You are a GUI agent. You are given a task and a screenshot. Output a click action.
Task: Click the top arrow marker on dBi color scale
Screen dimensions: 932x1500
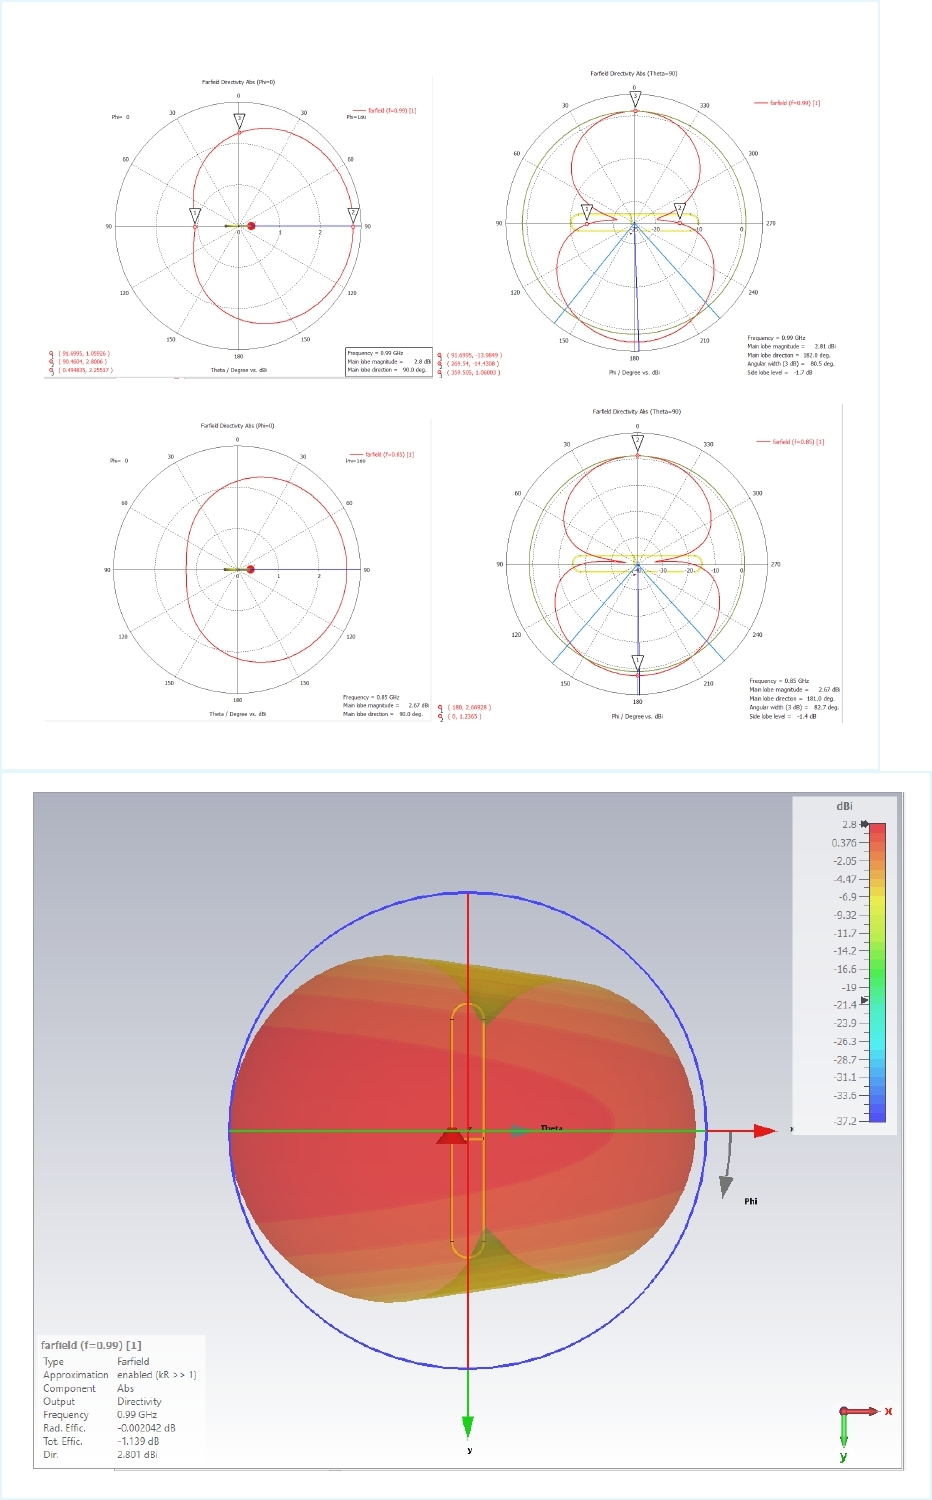[865, 824]
